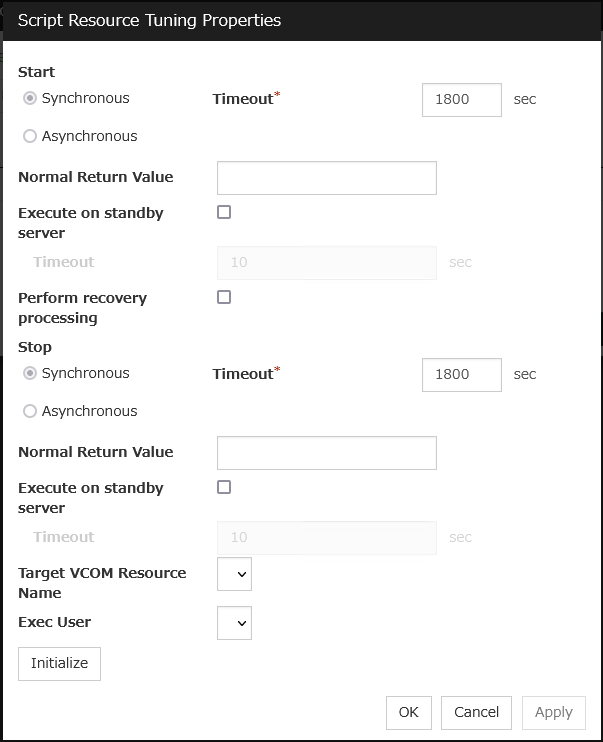Confirm the dialog with OK

[408, 713]
